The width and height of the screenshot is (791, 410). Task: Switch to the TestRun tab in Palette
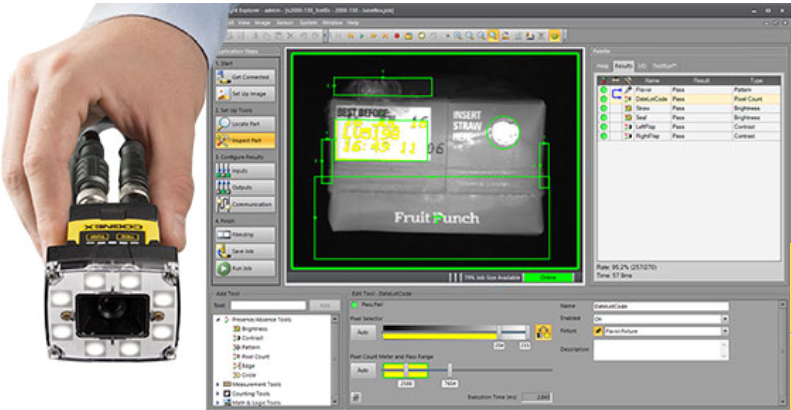[664, 66]
